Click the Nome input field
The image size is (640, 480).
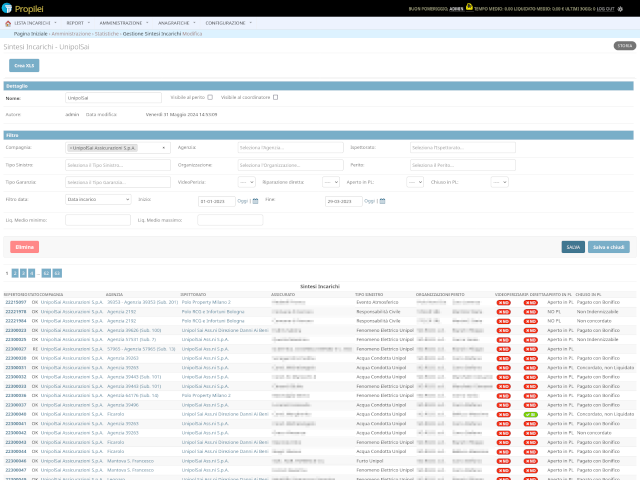pos(113,98)
